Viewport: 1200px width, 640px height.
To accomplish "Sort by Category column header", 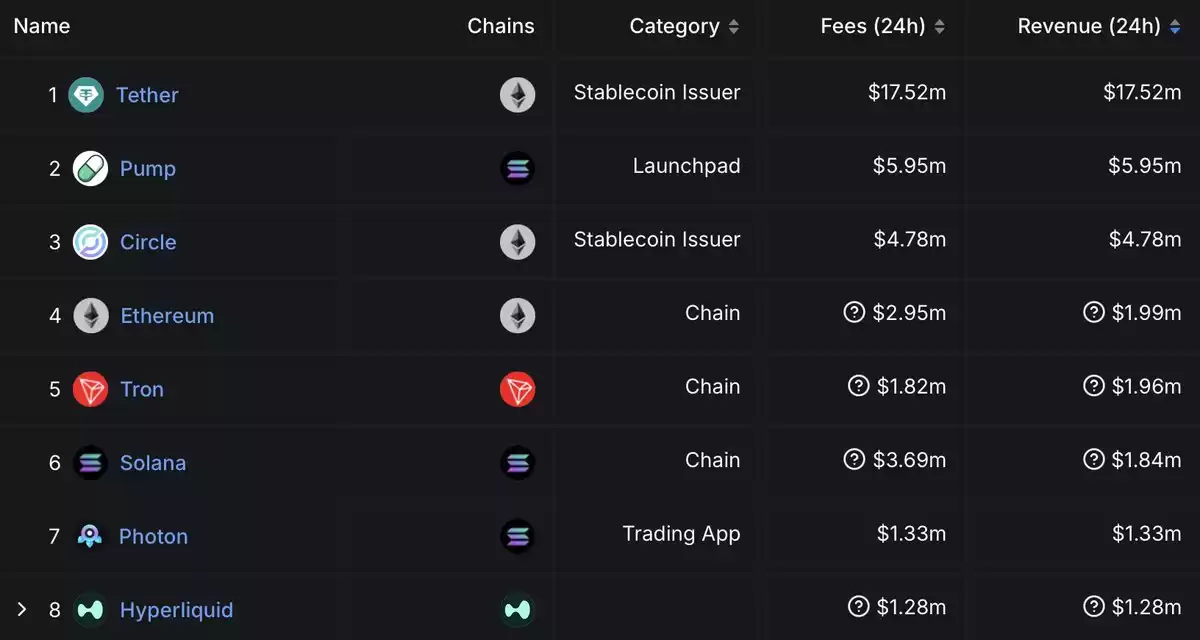I will click(x=684, y=27).
